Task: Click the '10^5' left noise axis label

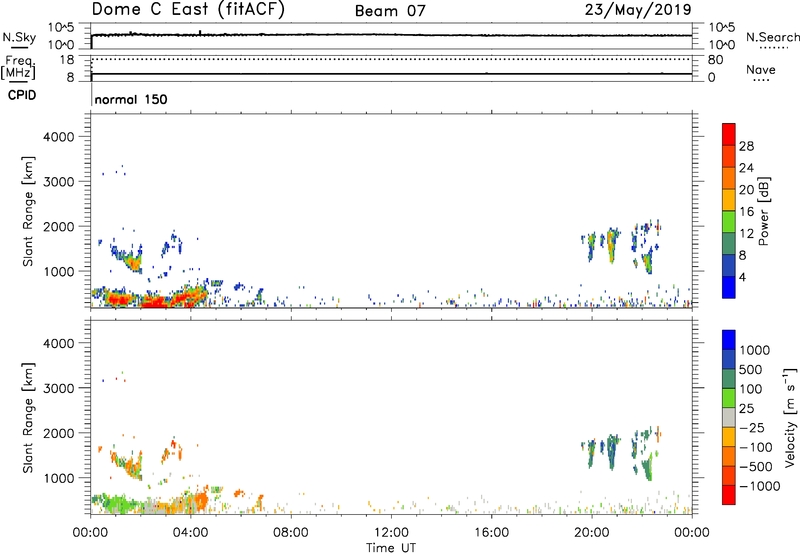Action: pos(61,28)
